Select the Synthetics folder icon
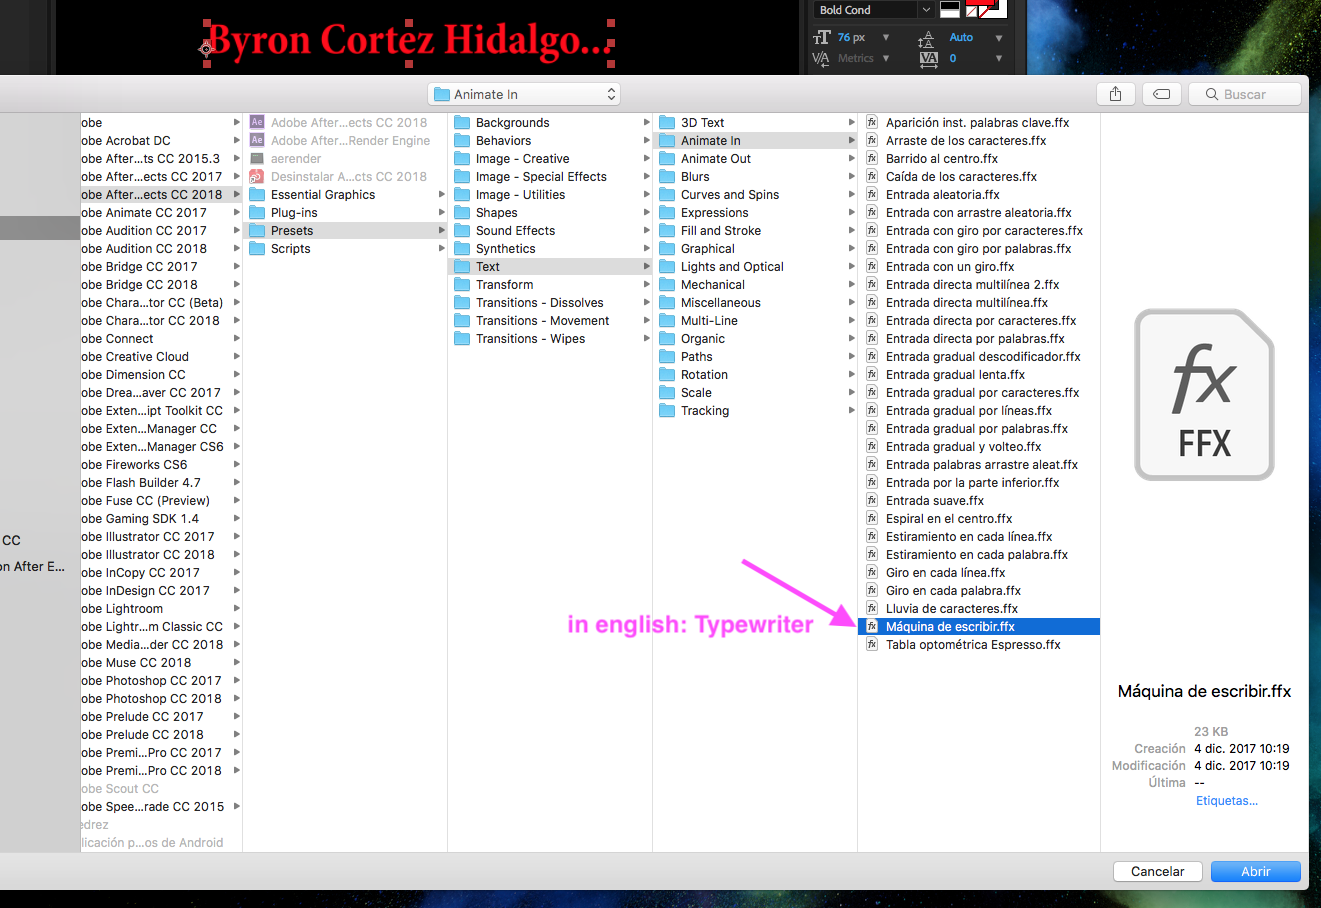Viewport: 1321px width, 908px height. point(462,249)
